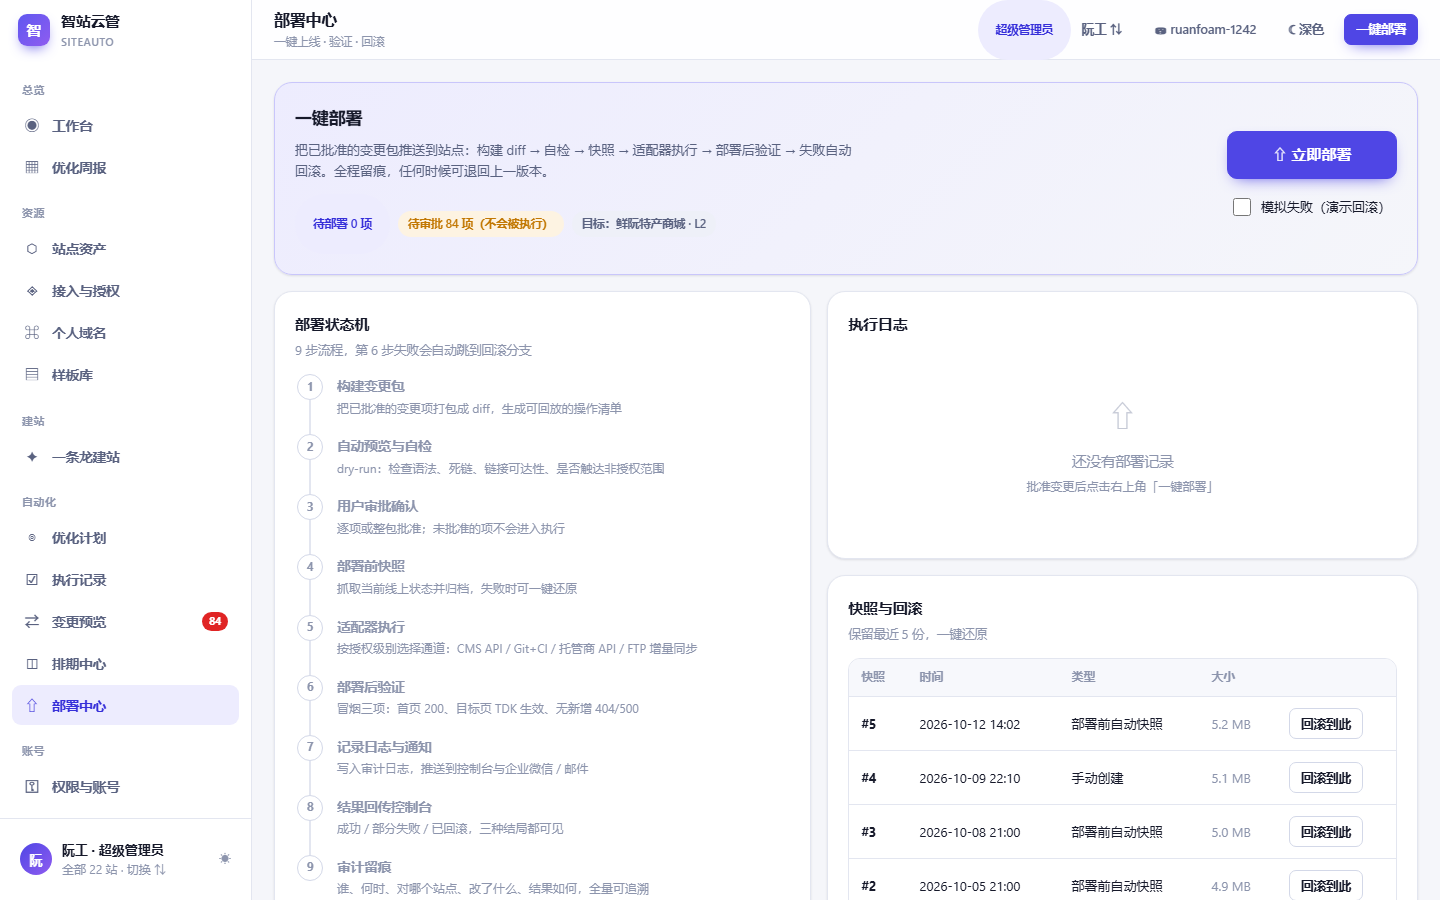Open the 变更预览 menu item
The width and height of the screenshot is (1440, 900).
pyautogui.click(x=125, y=622)
